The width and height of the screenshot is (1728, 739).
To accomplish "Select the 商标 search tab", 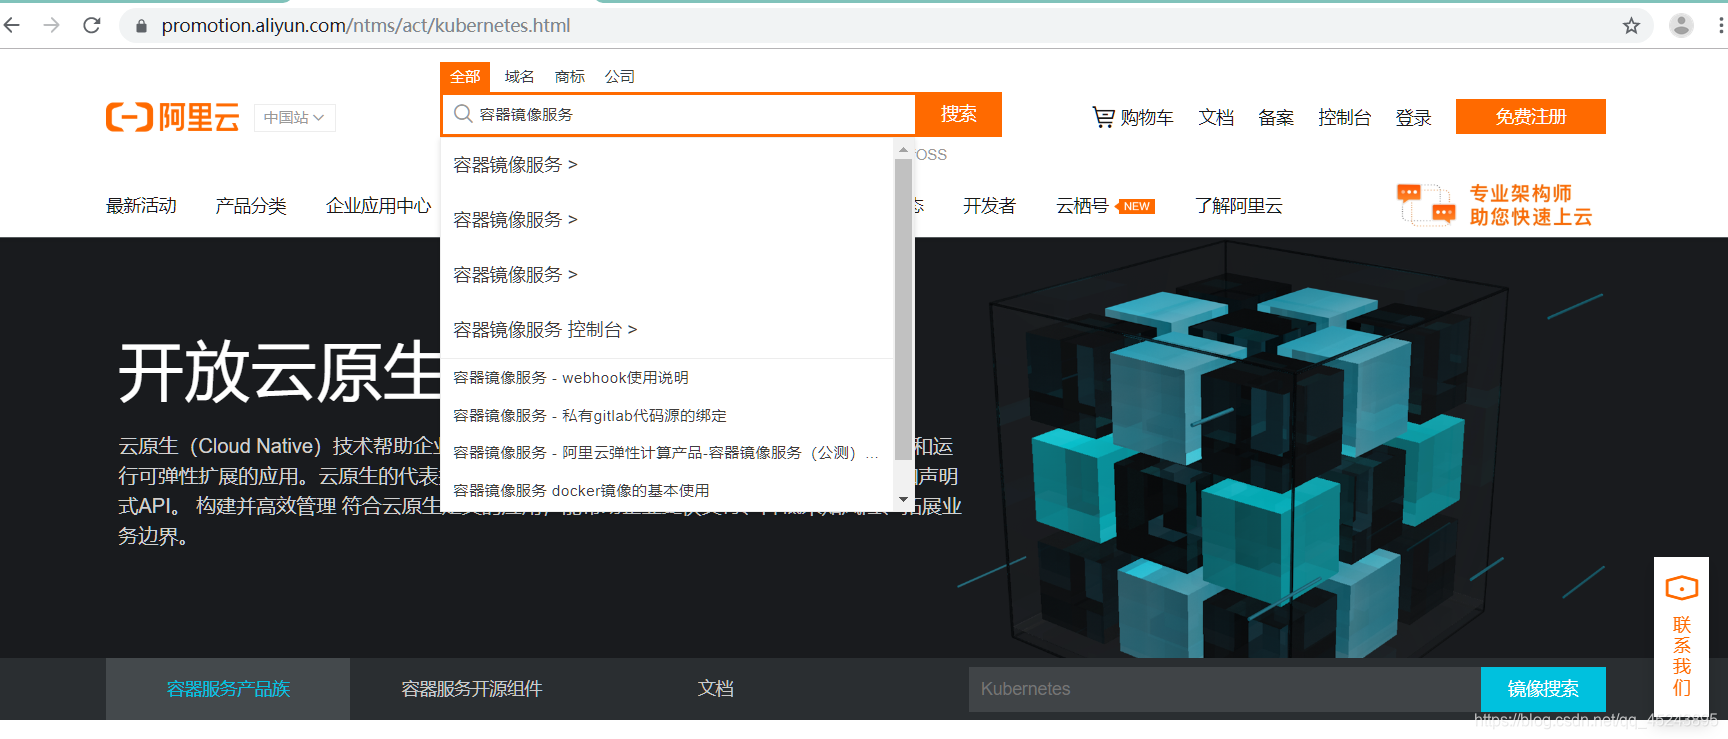I will pyautogui.click(x=569, y=77).
